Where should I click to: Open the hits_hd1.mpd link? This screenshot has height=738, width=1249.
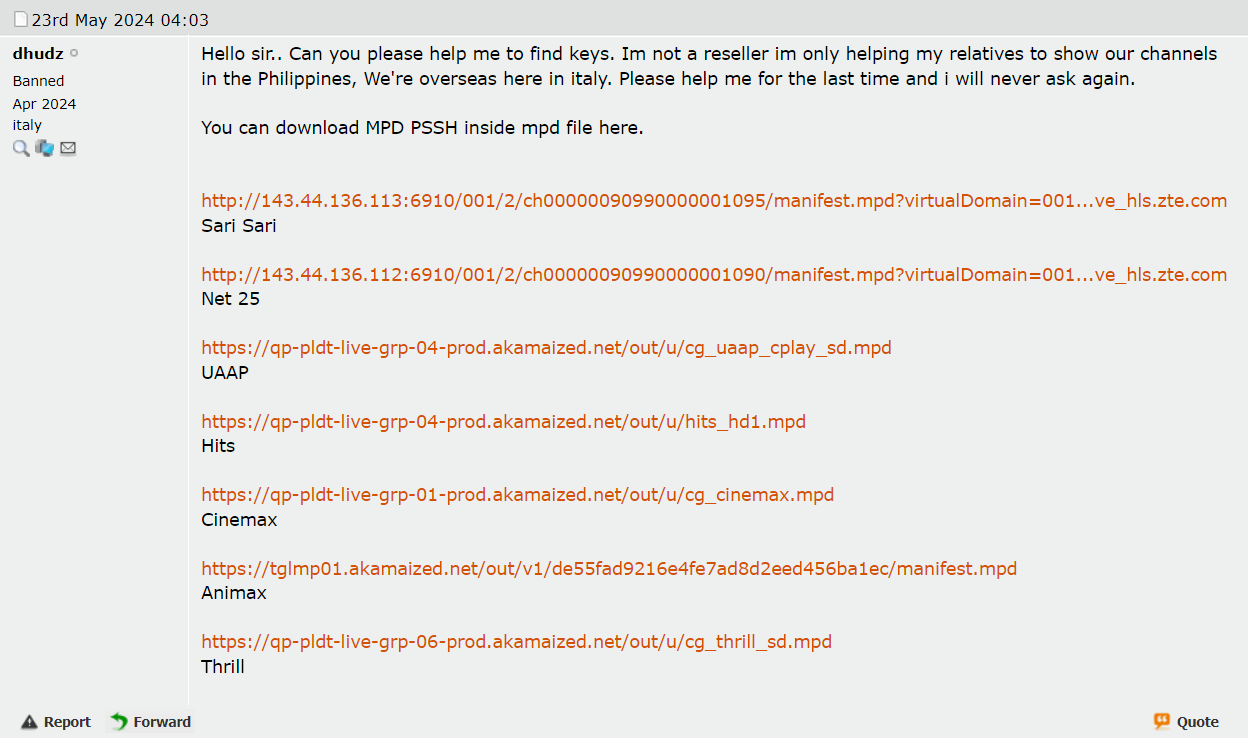tap(503, 422)
